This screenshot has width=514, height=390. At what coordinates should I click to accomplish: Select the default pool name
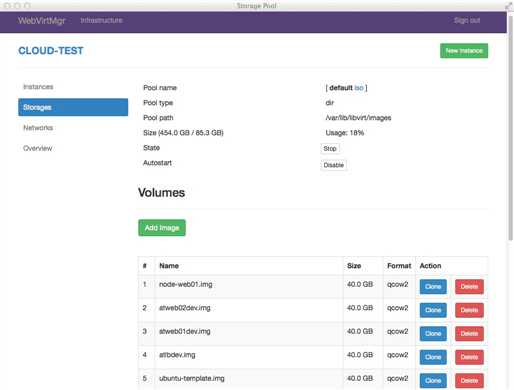pos(341,88)
